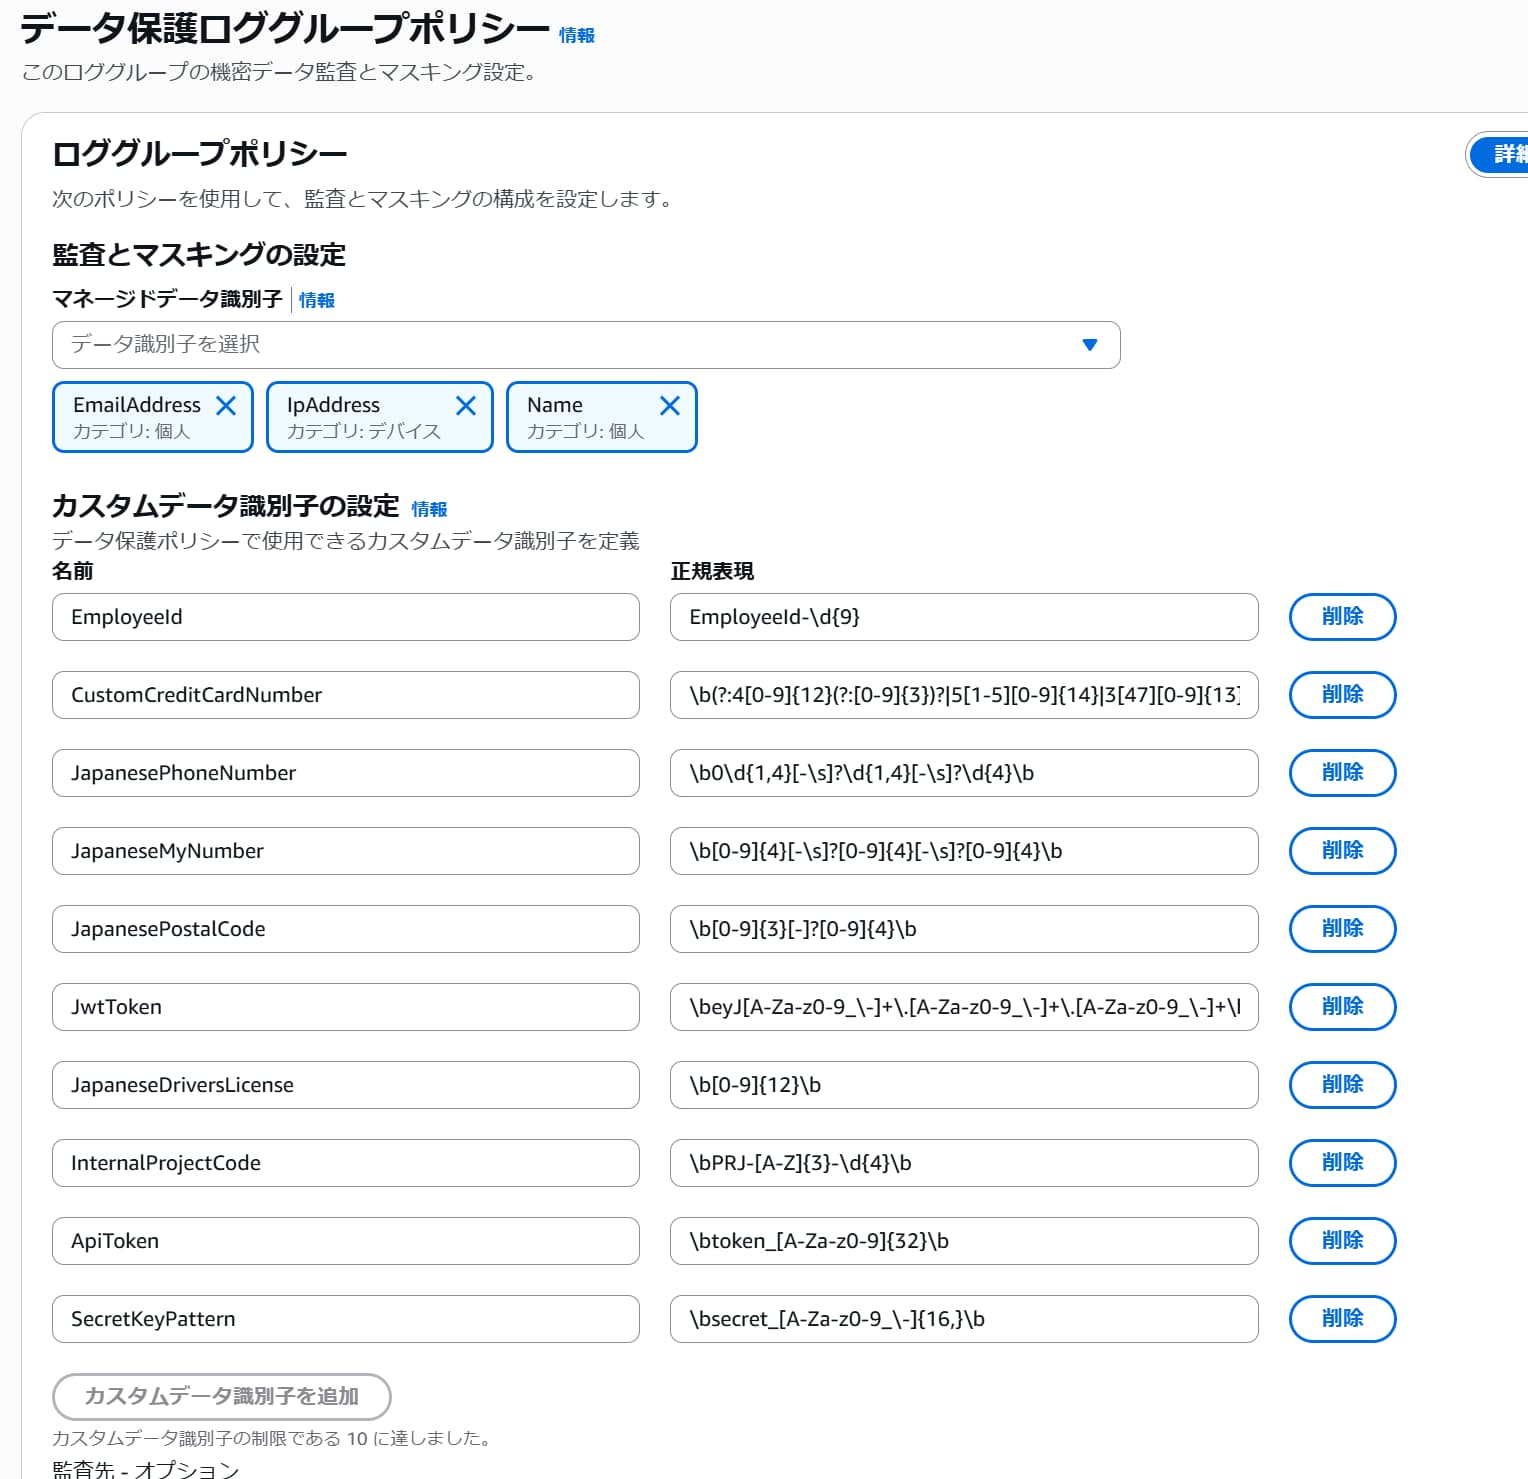Delete the CustomCreditCardNumber identifier row
This screenshot has height=1479, width=1528.
1343,695
